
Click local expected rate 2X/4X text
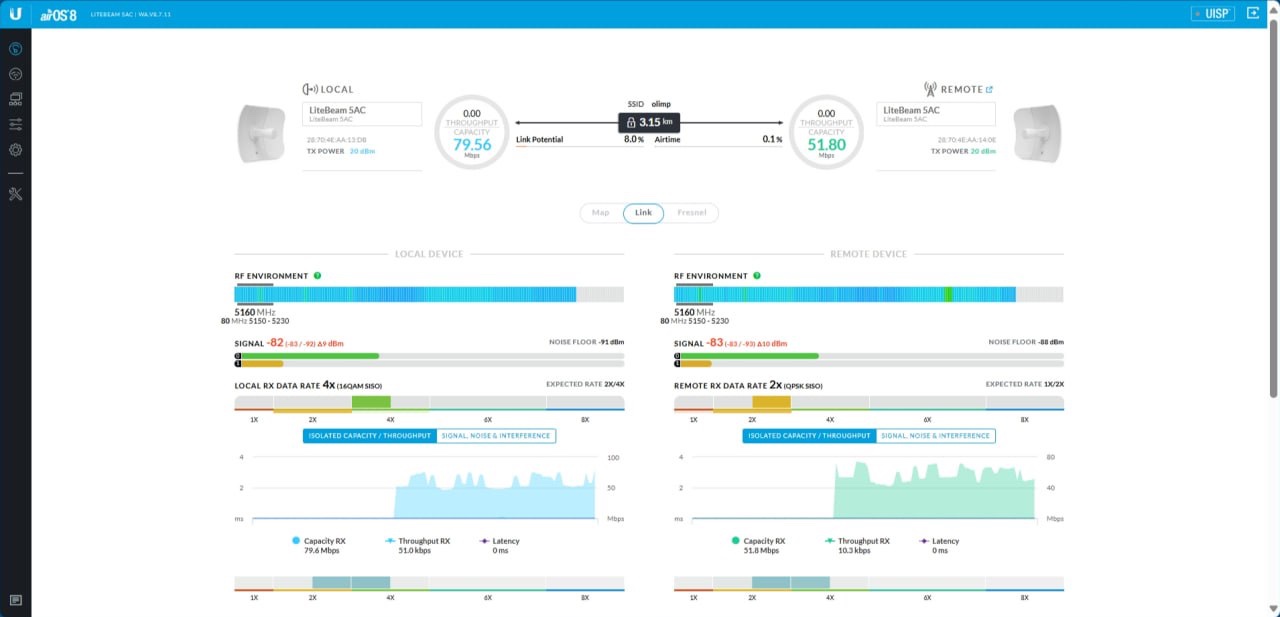click(x=585, y=384)
